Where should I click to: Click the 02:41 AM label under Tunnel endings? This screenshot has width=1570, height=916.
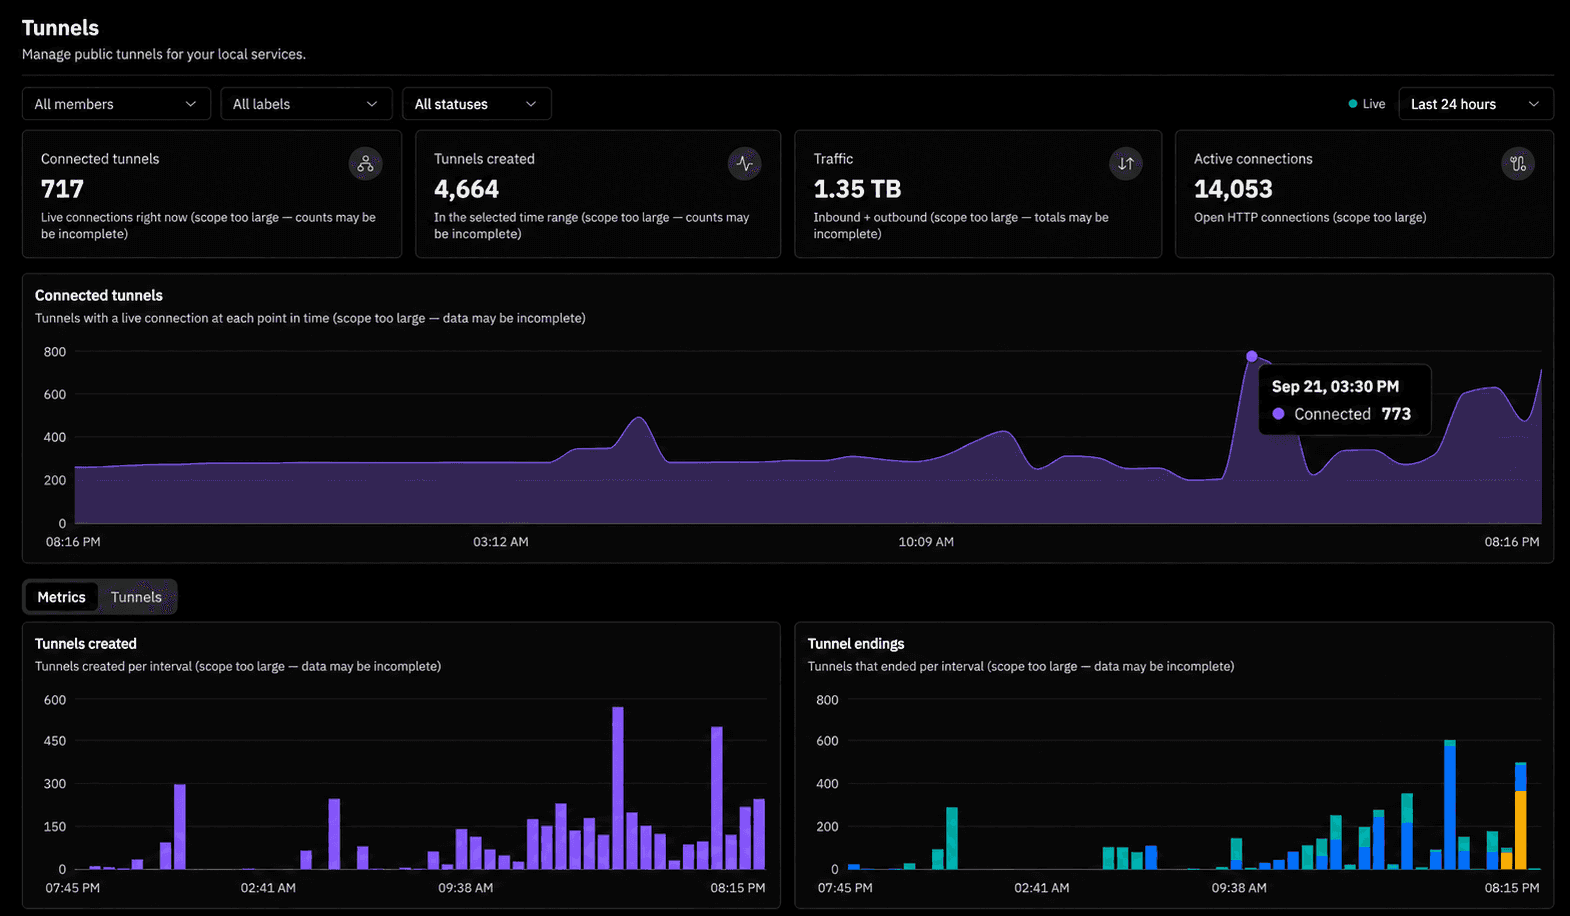1041,888
